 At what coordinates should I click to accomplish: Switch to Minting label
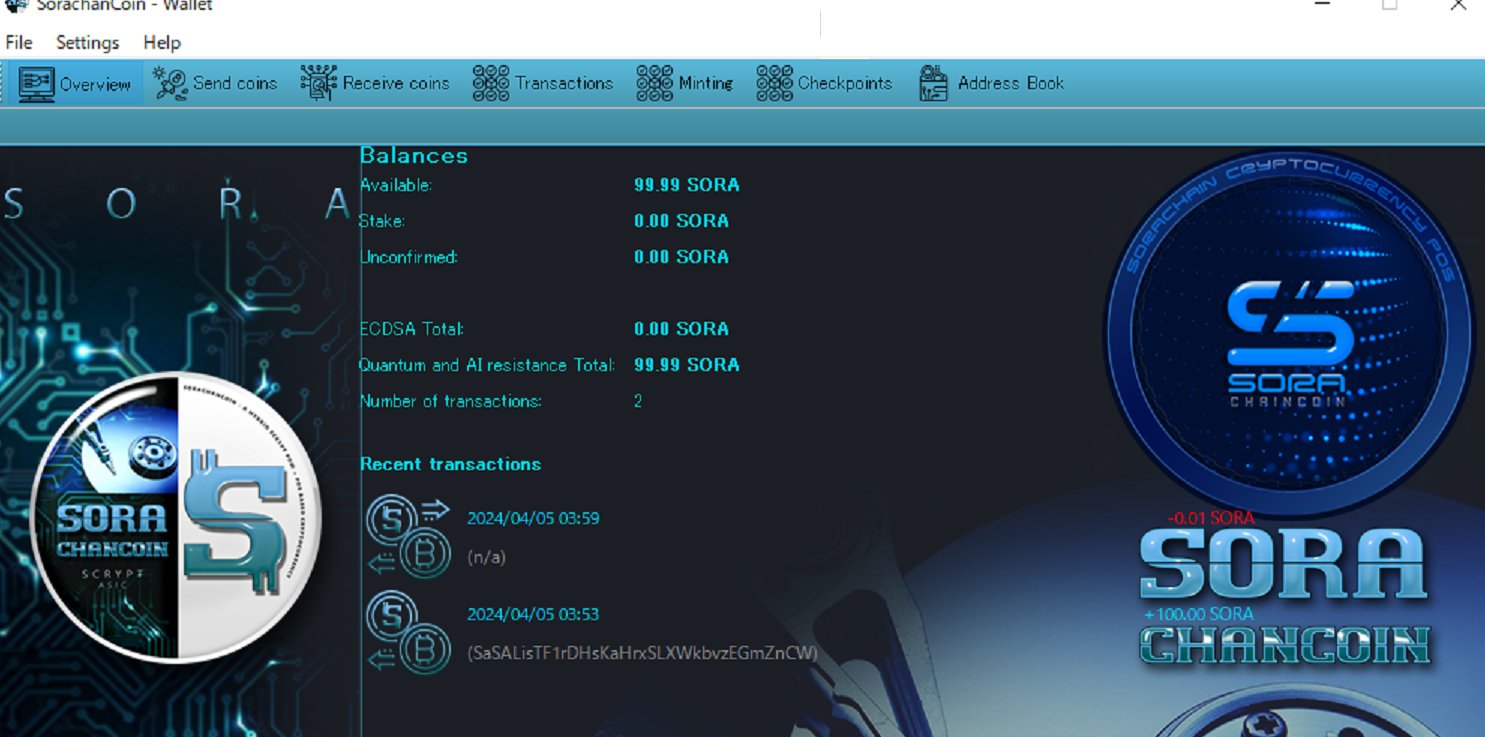pyautogui.click(x=706, y=83)
